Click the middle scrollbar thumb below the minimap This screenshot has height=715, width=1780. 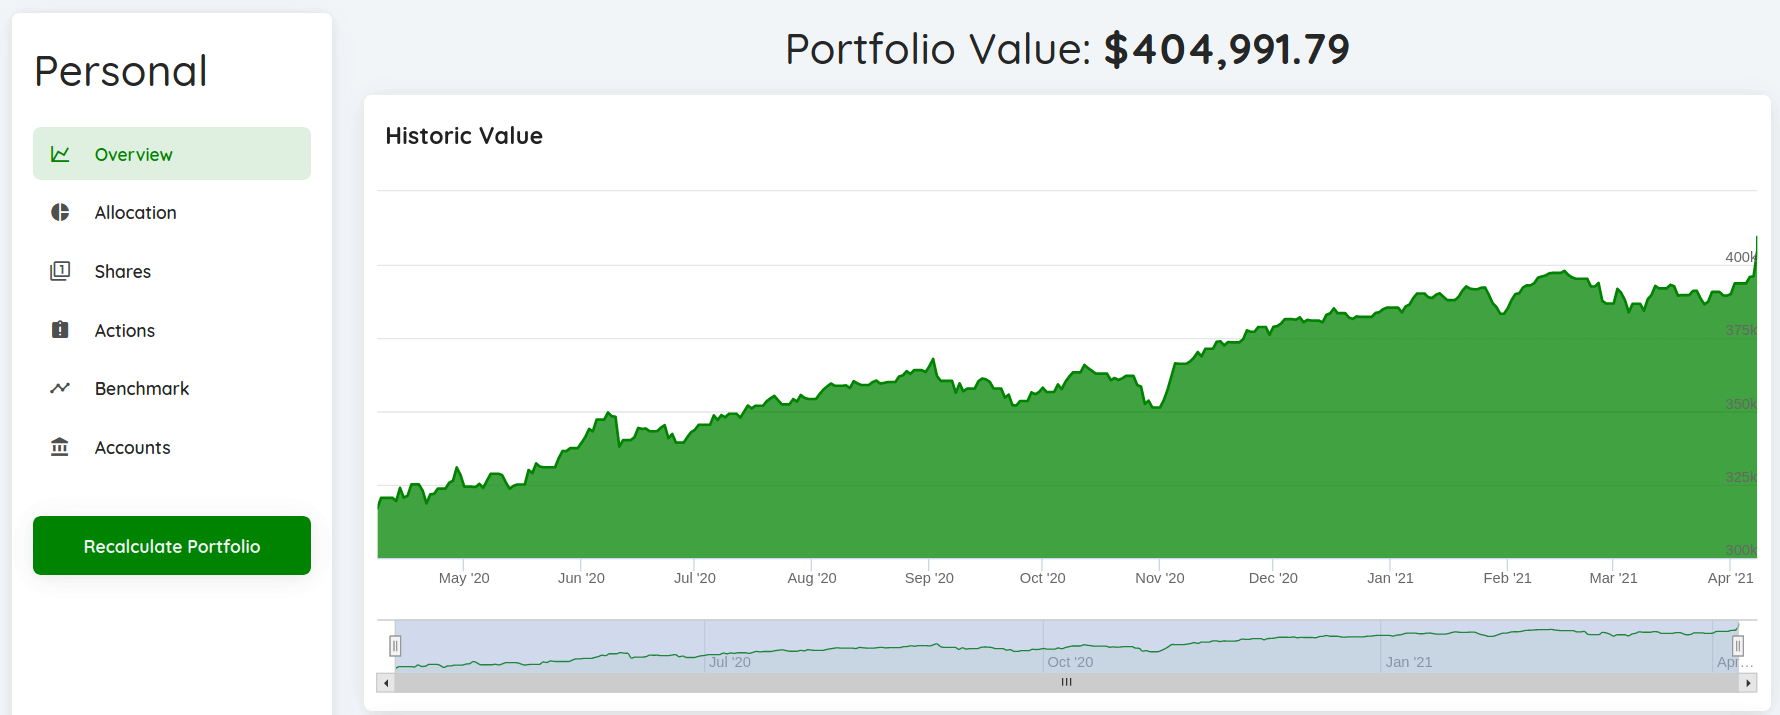pos(1065,682)
